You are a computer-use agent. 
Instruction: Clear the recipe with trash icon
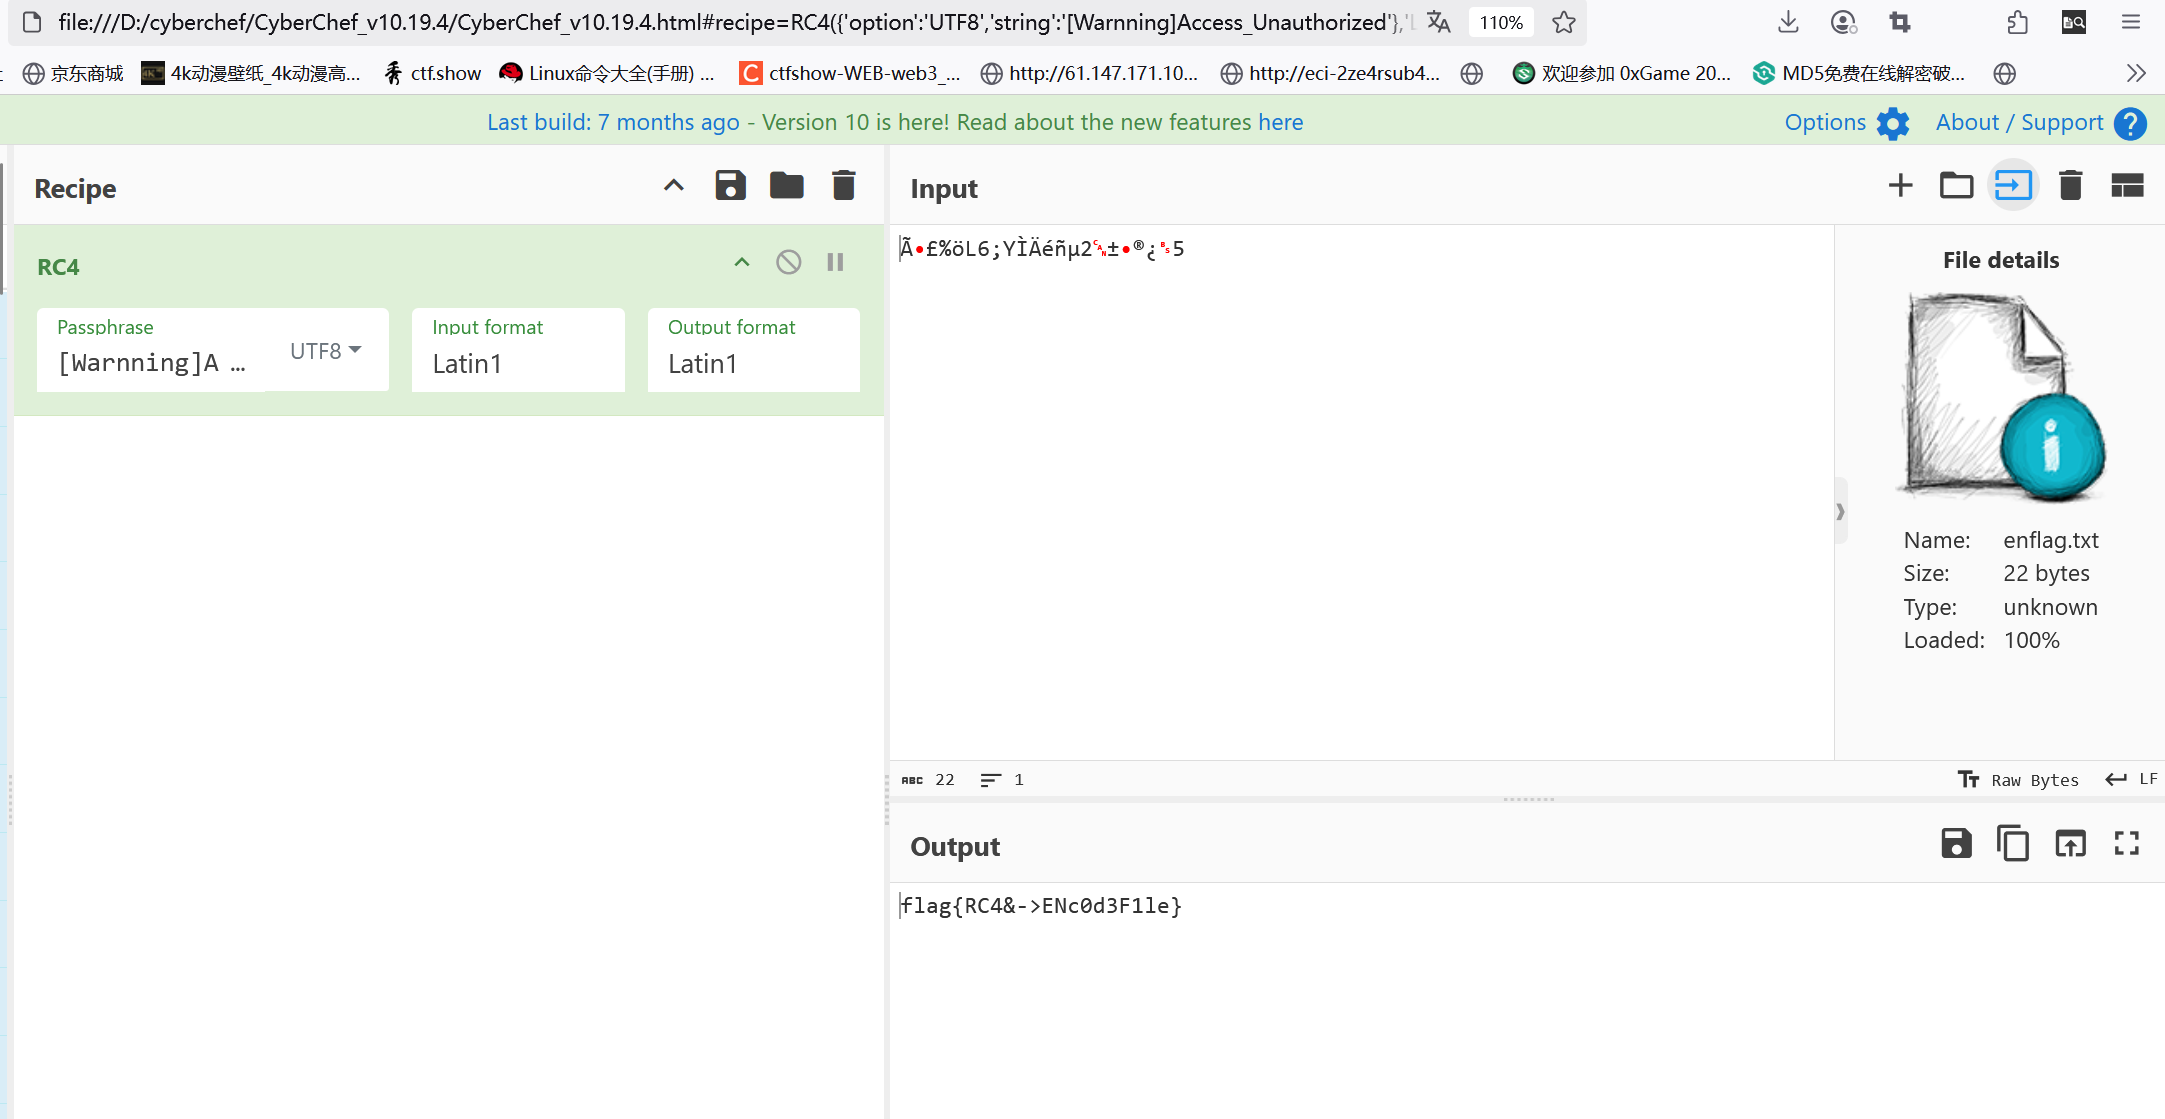click(x=843, y=186)
